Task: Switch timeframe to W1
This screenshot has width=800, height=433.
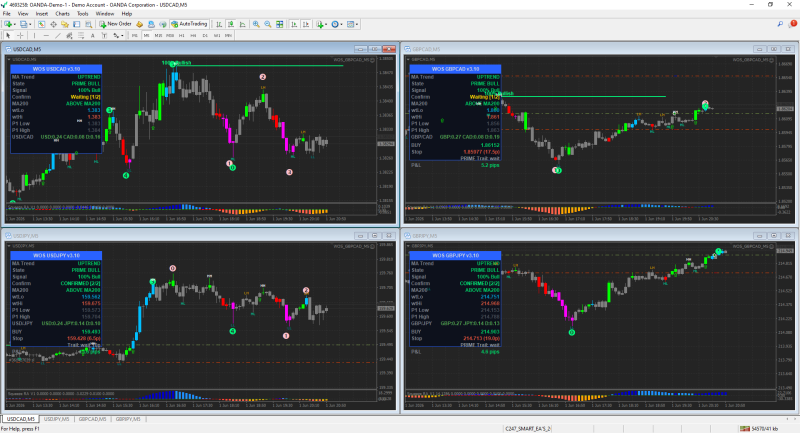Action: (217, 36)
